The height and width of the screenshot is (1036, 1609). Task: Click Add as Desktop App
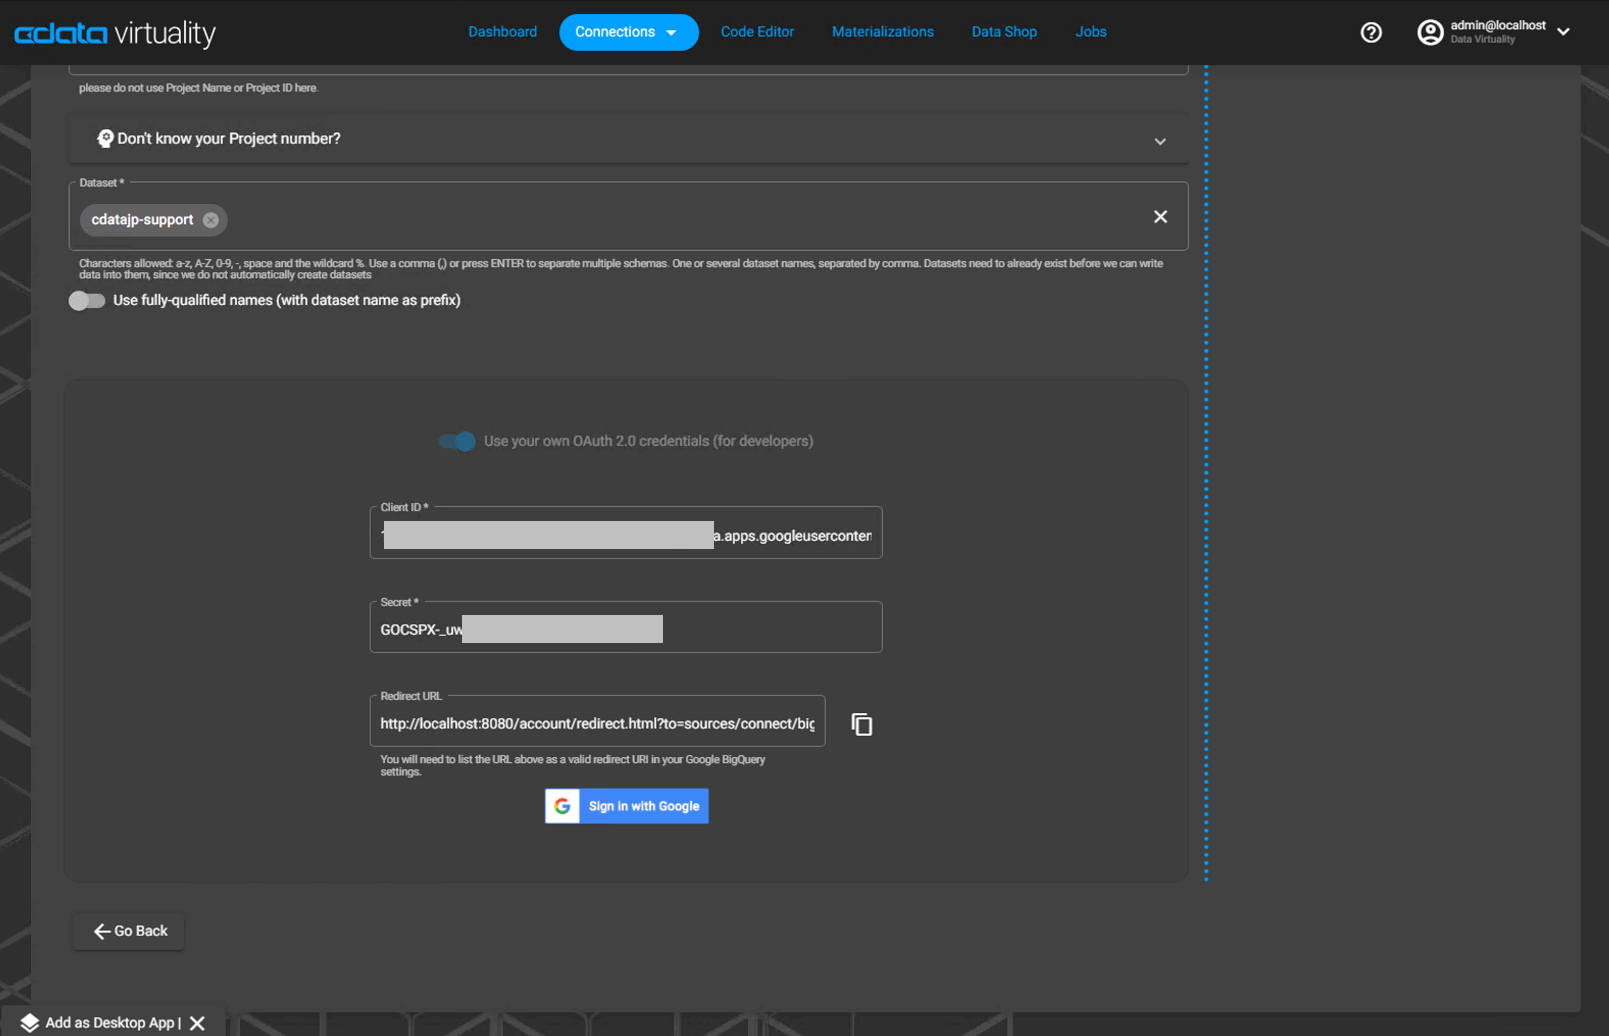point(110,1023)
